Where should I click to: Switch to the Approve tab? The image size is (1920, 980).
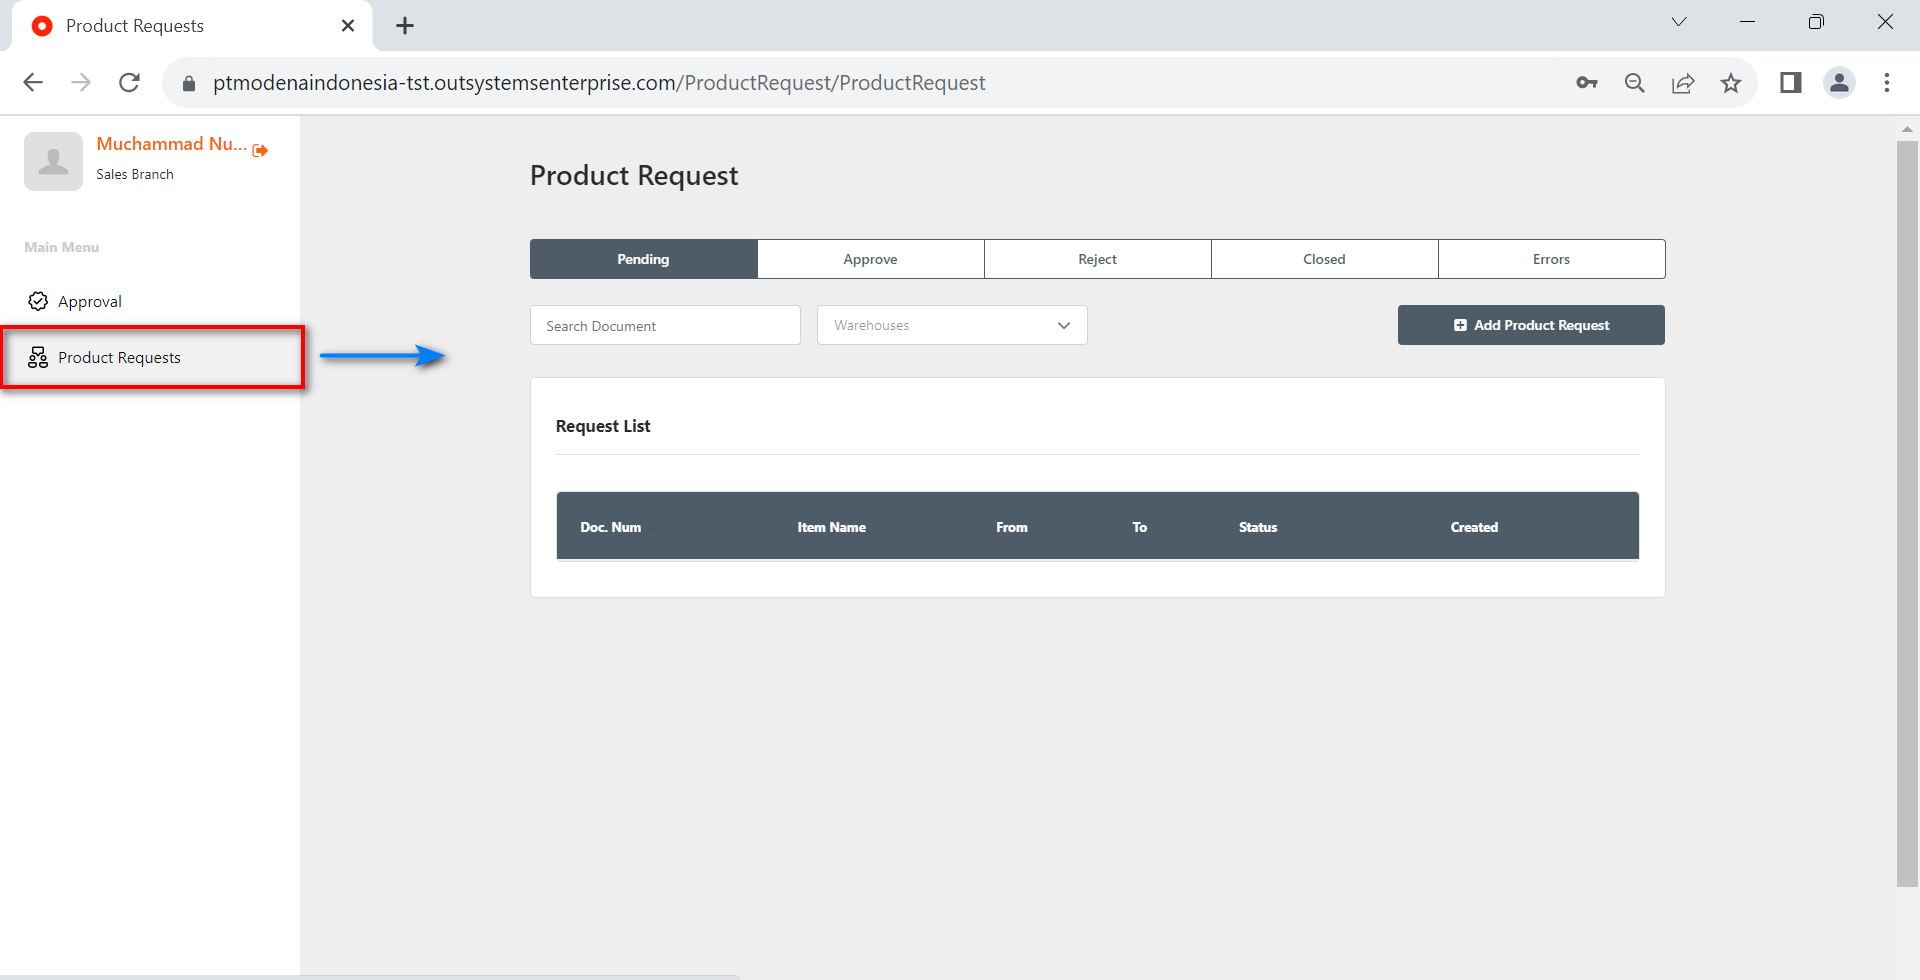[x=870, y=259]
